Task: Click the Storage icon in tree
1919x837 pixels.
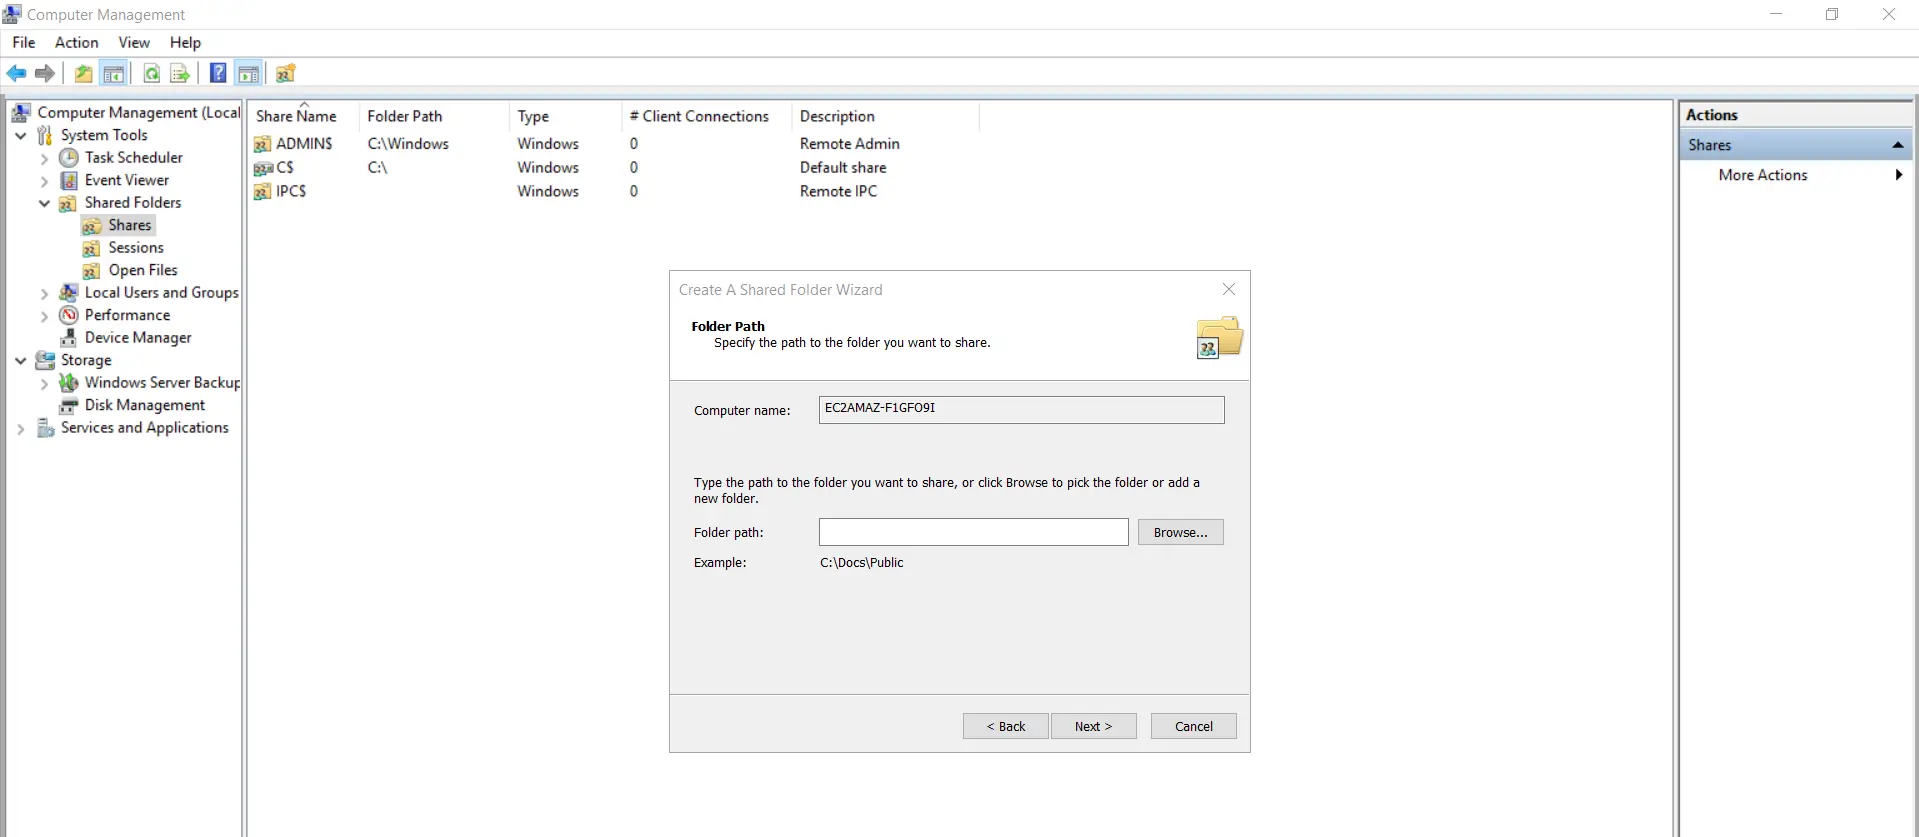Action: tap(45, 360)
